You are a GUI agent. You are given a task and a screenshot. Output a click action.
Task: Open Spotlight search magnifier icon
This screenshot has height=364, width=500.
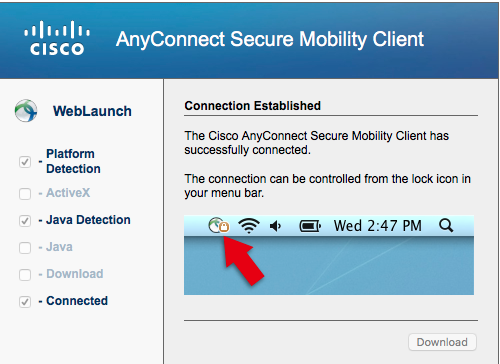click(446, 226)
